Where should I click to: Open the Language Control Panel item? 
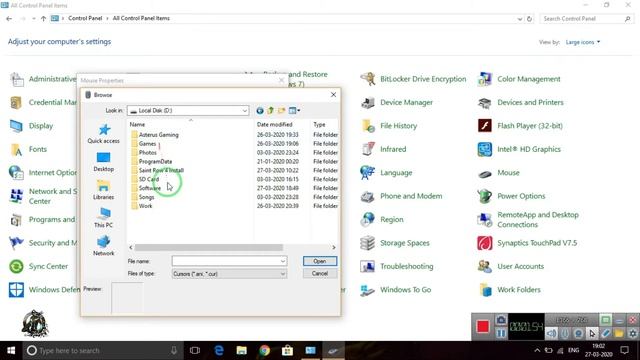point(386,173)
